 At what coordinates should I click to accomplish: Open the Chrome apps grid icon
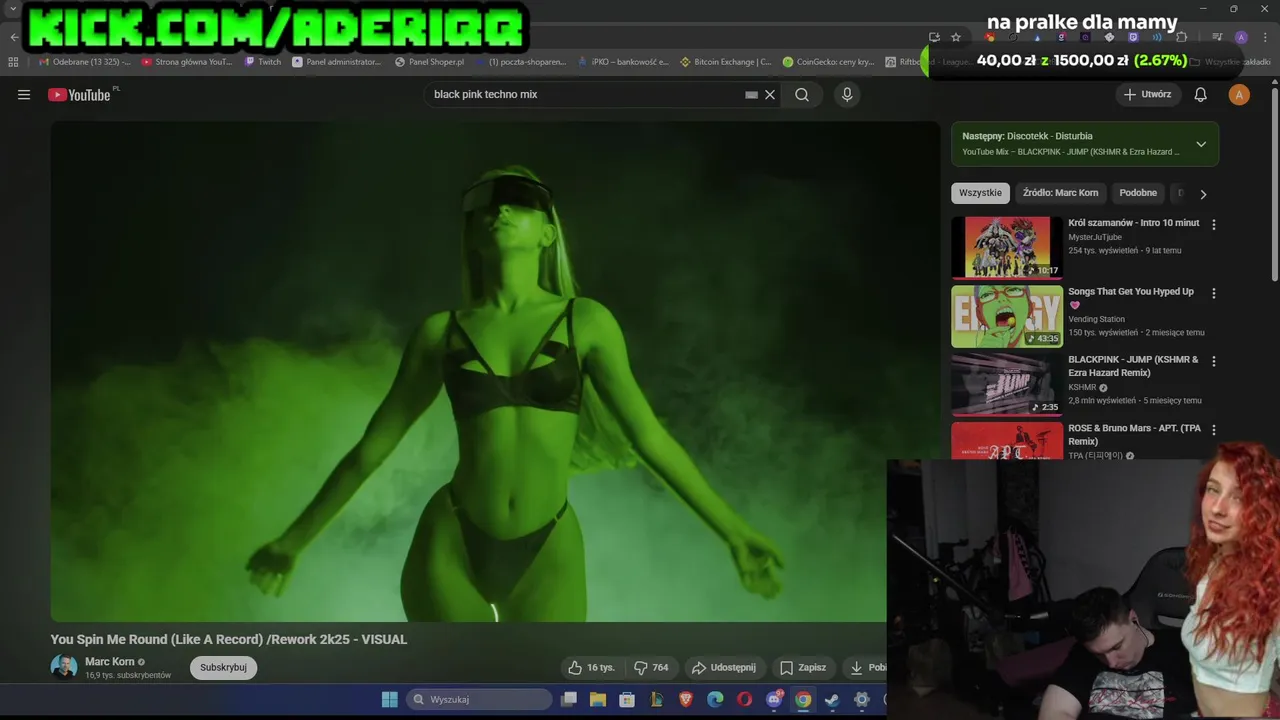coord(13,62)
